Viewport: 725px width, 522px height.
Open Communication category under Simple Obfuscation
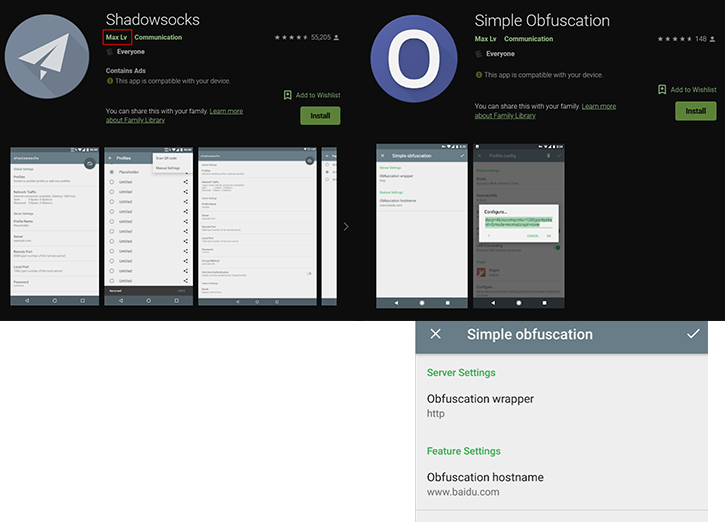[528, 39]
